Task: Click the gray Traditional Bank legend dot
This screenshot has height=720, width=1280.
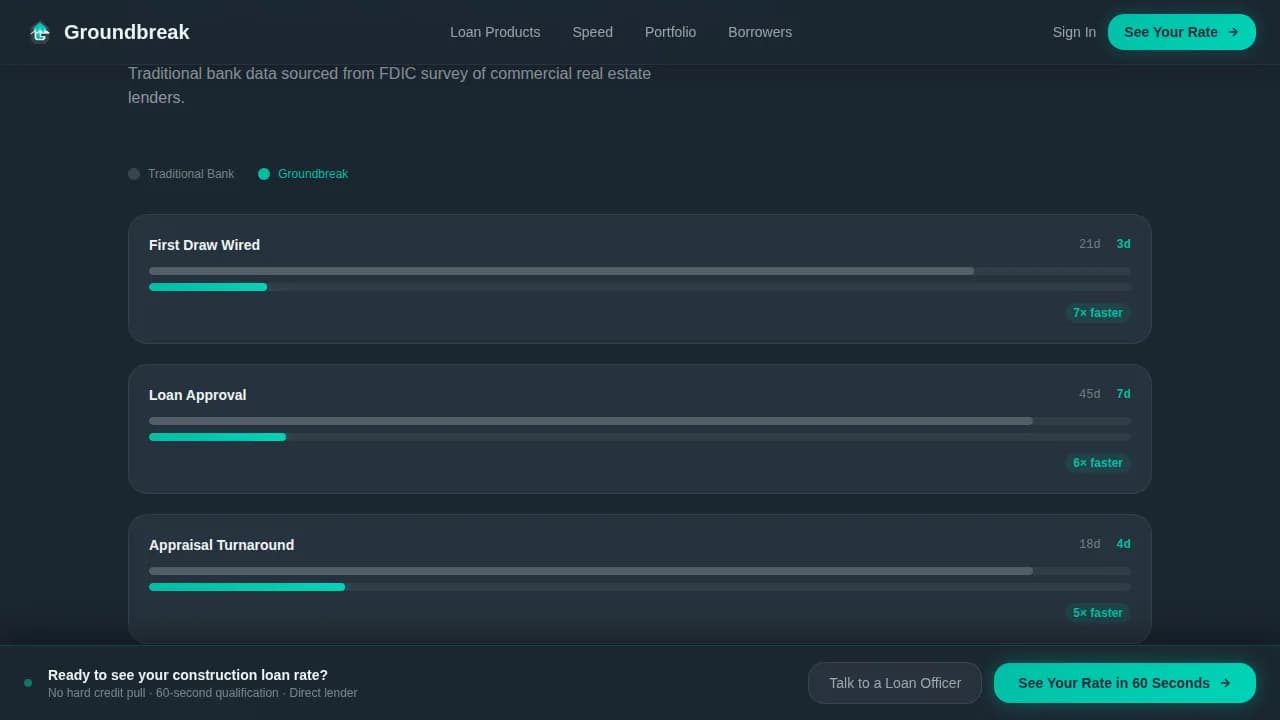Action: (134, 174)
